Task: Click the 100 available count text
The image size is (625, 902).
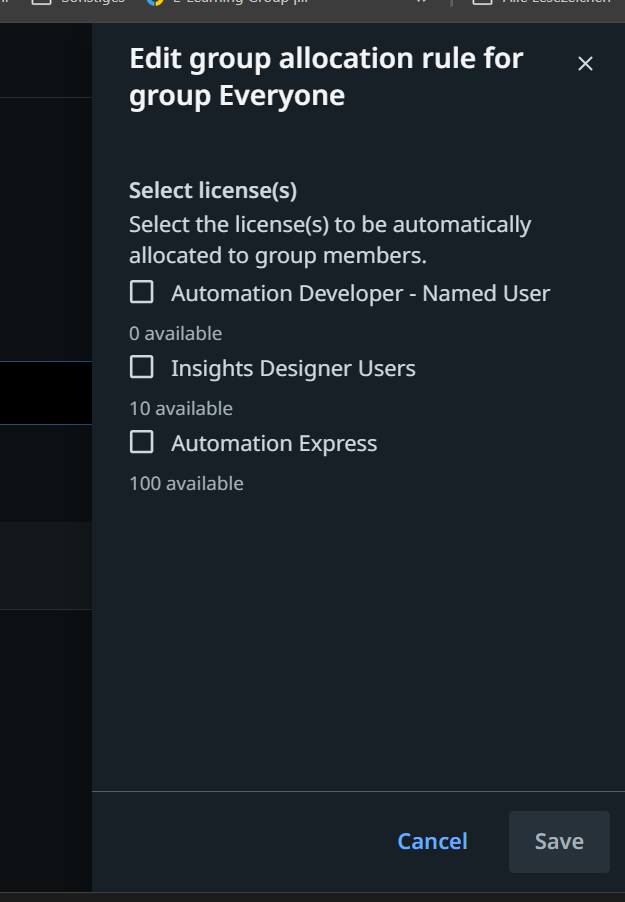Action: click(x=186, y=483)
